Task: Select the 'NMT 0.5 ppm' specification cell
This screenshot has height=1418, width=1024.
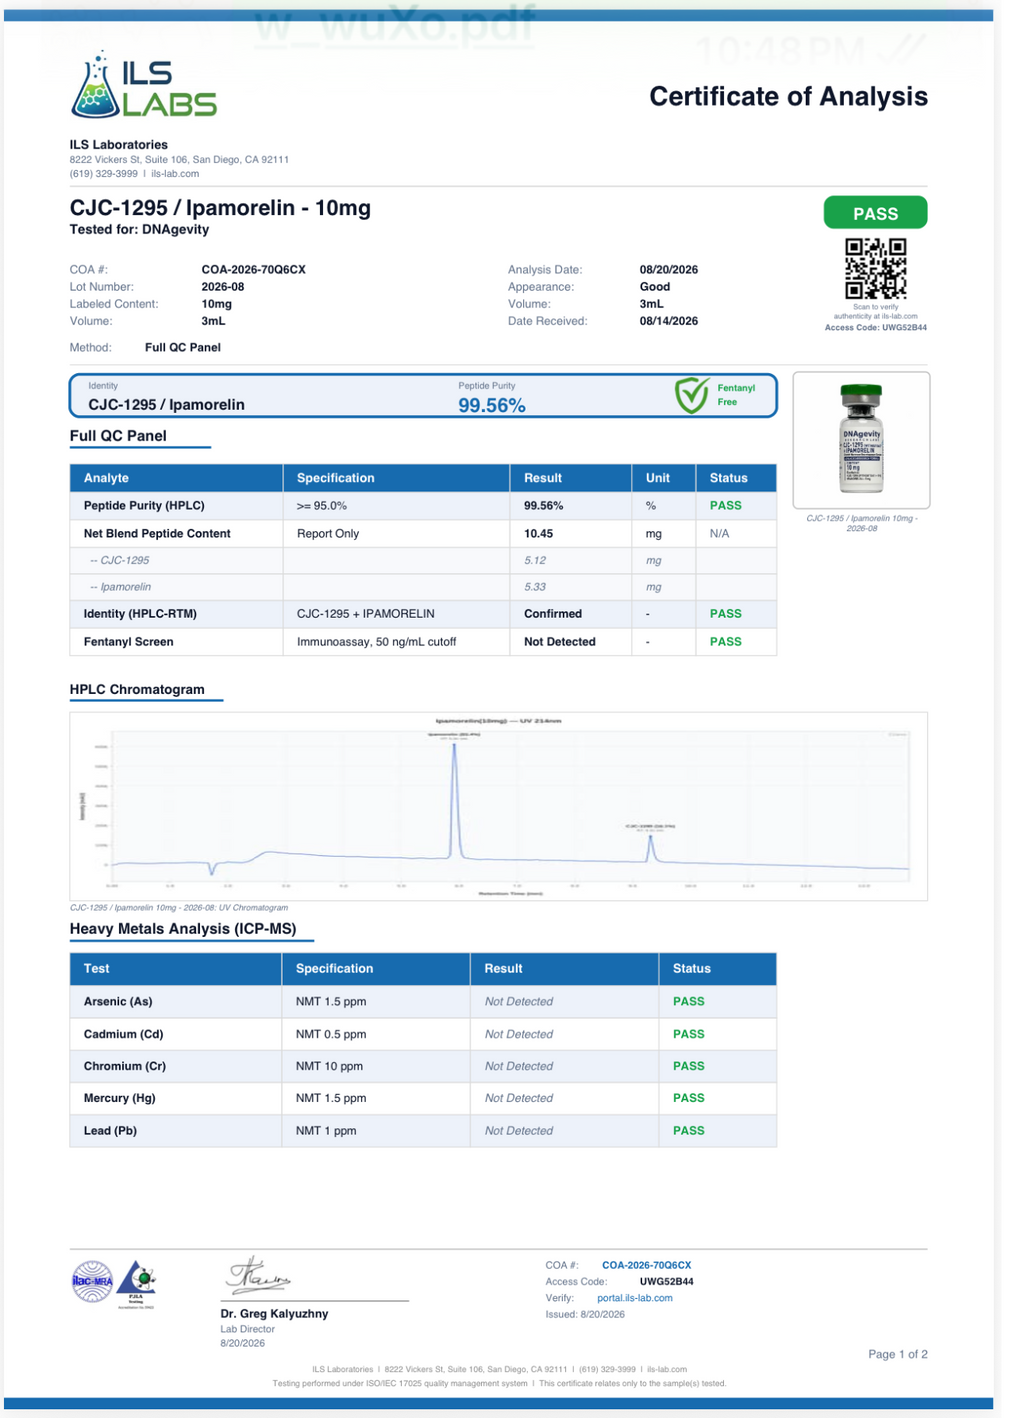Action: click(x=331, y=1034)
